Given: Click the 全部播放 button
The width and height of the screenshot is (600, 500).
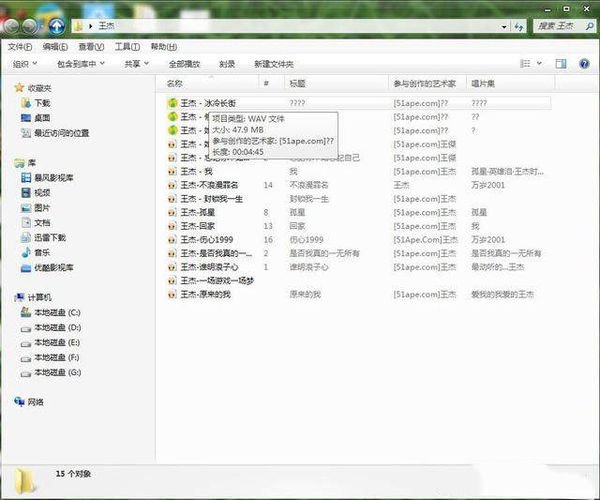Looking at the screenshot, I should (184, 64).
